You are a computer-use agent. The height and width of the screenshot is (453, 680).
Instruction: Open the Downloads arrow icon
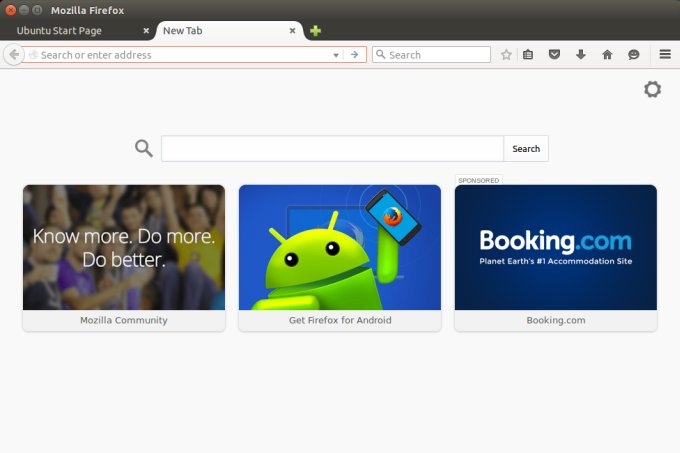[x=581, y=55]
